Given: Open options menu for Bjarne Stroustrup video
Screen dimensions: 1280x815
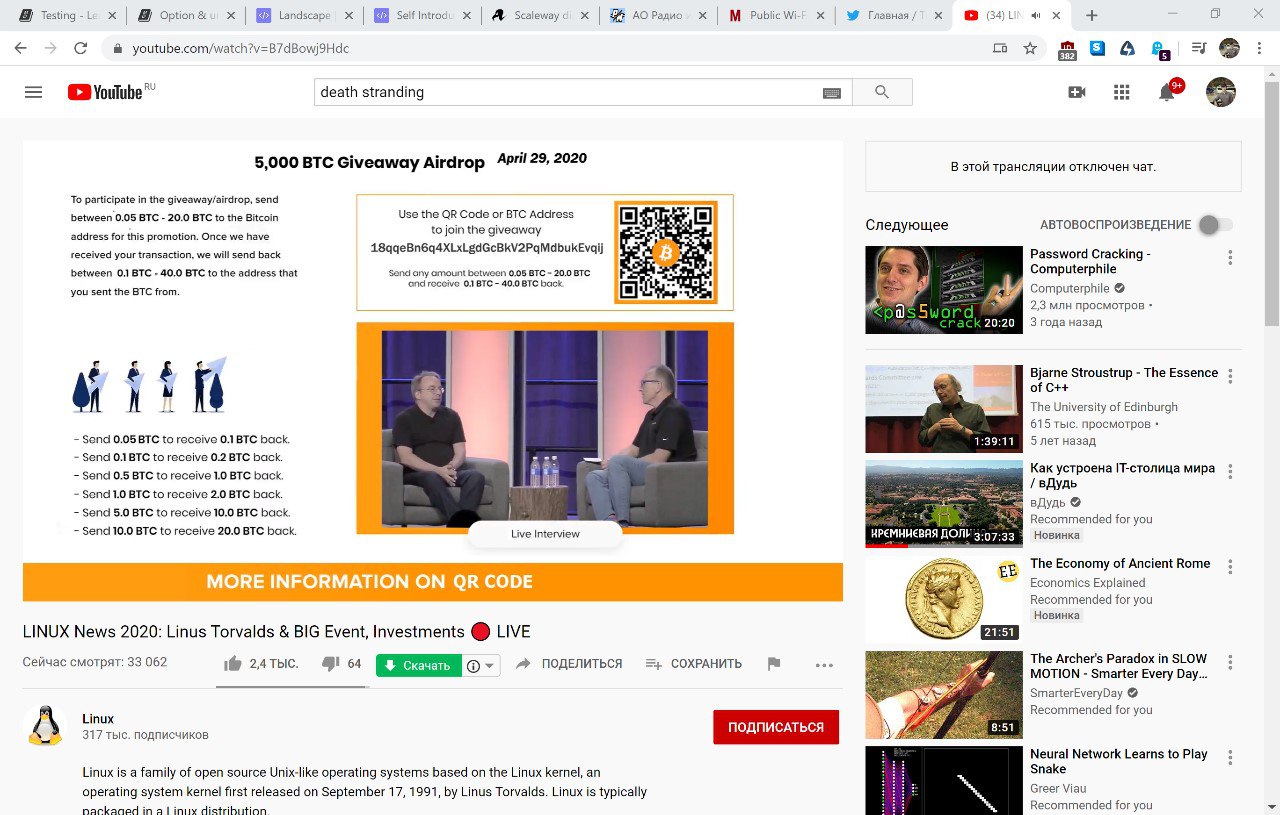Looking at the screenshot, I should point(1230,376).
